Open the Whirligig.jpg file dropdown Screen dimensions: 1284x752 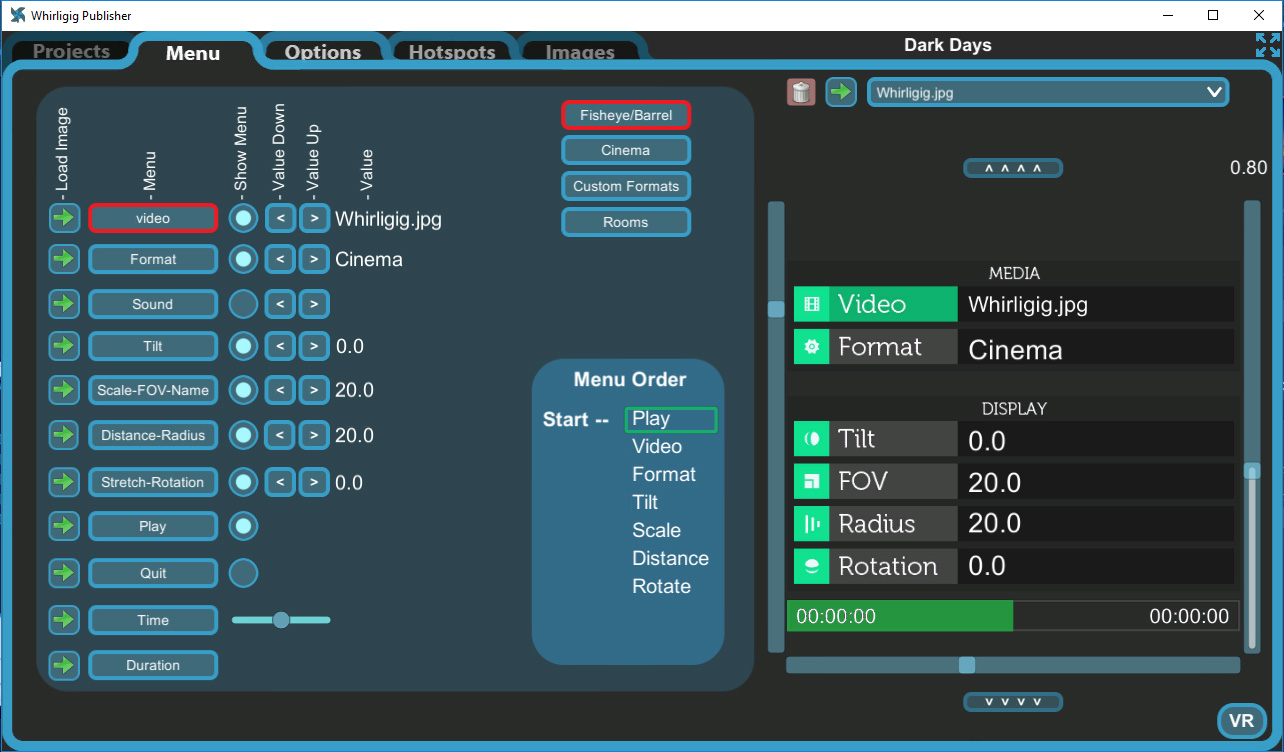coord(1048,92)
